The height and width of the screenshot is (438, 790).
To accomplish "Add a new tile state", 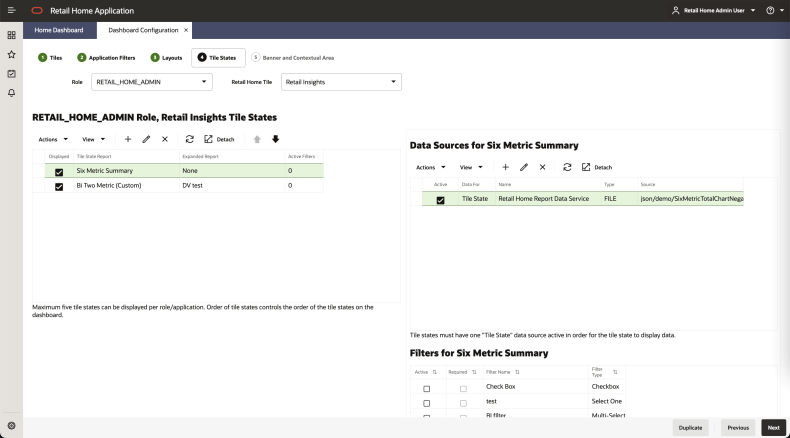I will [128, 139].
